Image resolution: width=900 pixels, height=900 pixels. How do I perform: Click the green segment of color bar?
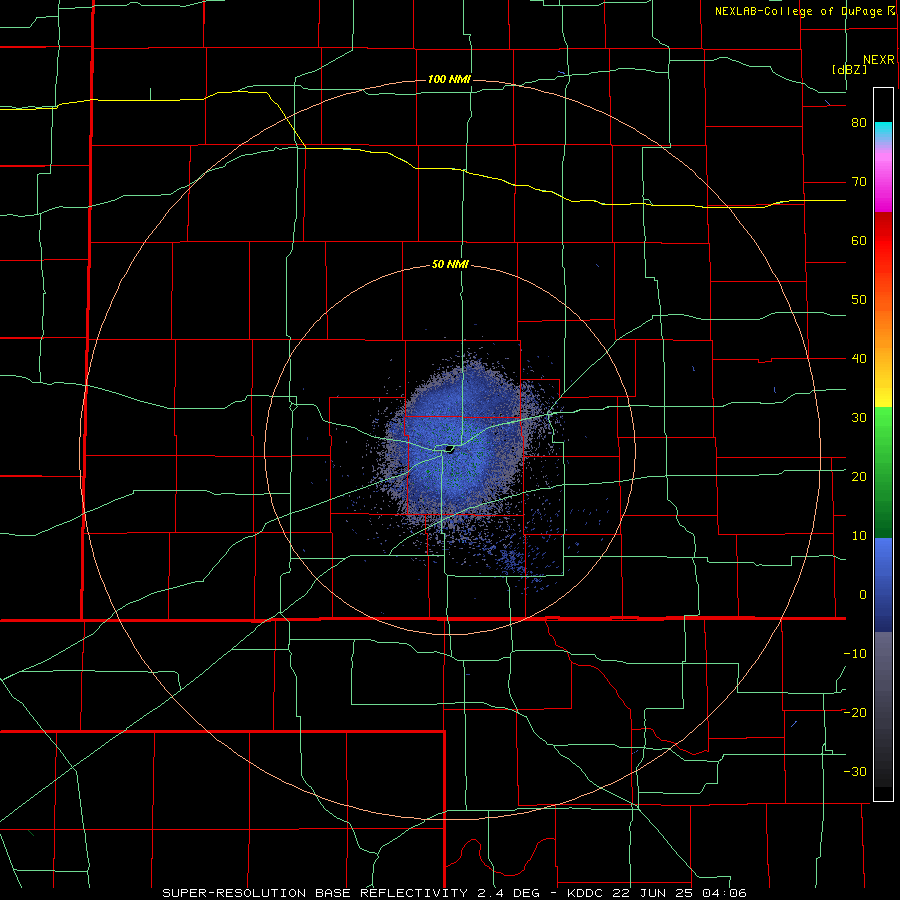883,472
